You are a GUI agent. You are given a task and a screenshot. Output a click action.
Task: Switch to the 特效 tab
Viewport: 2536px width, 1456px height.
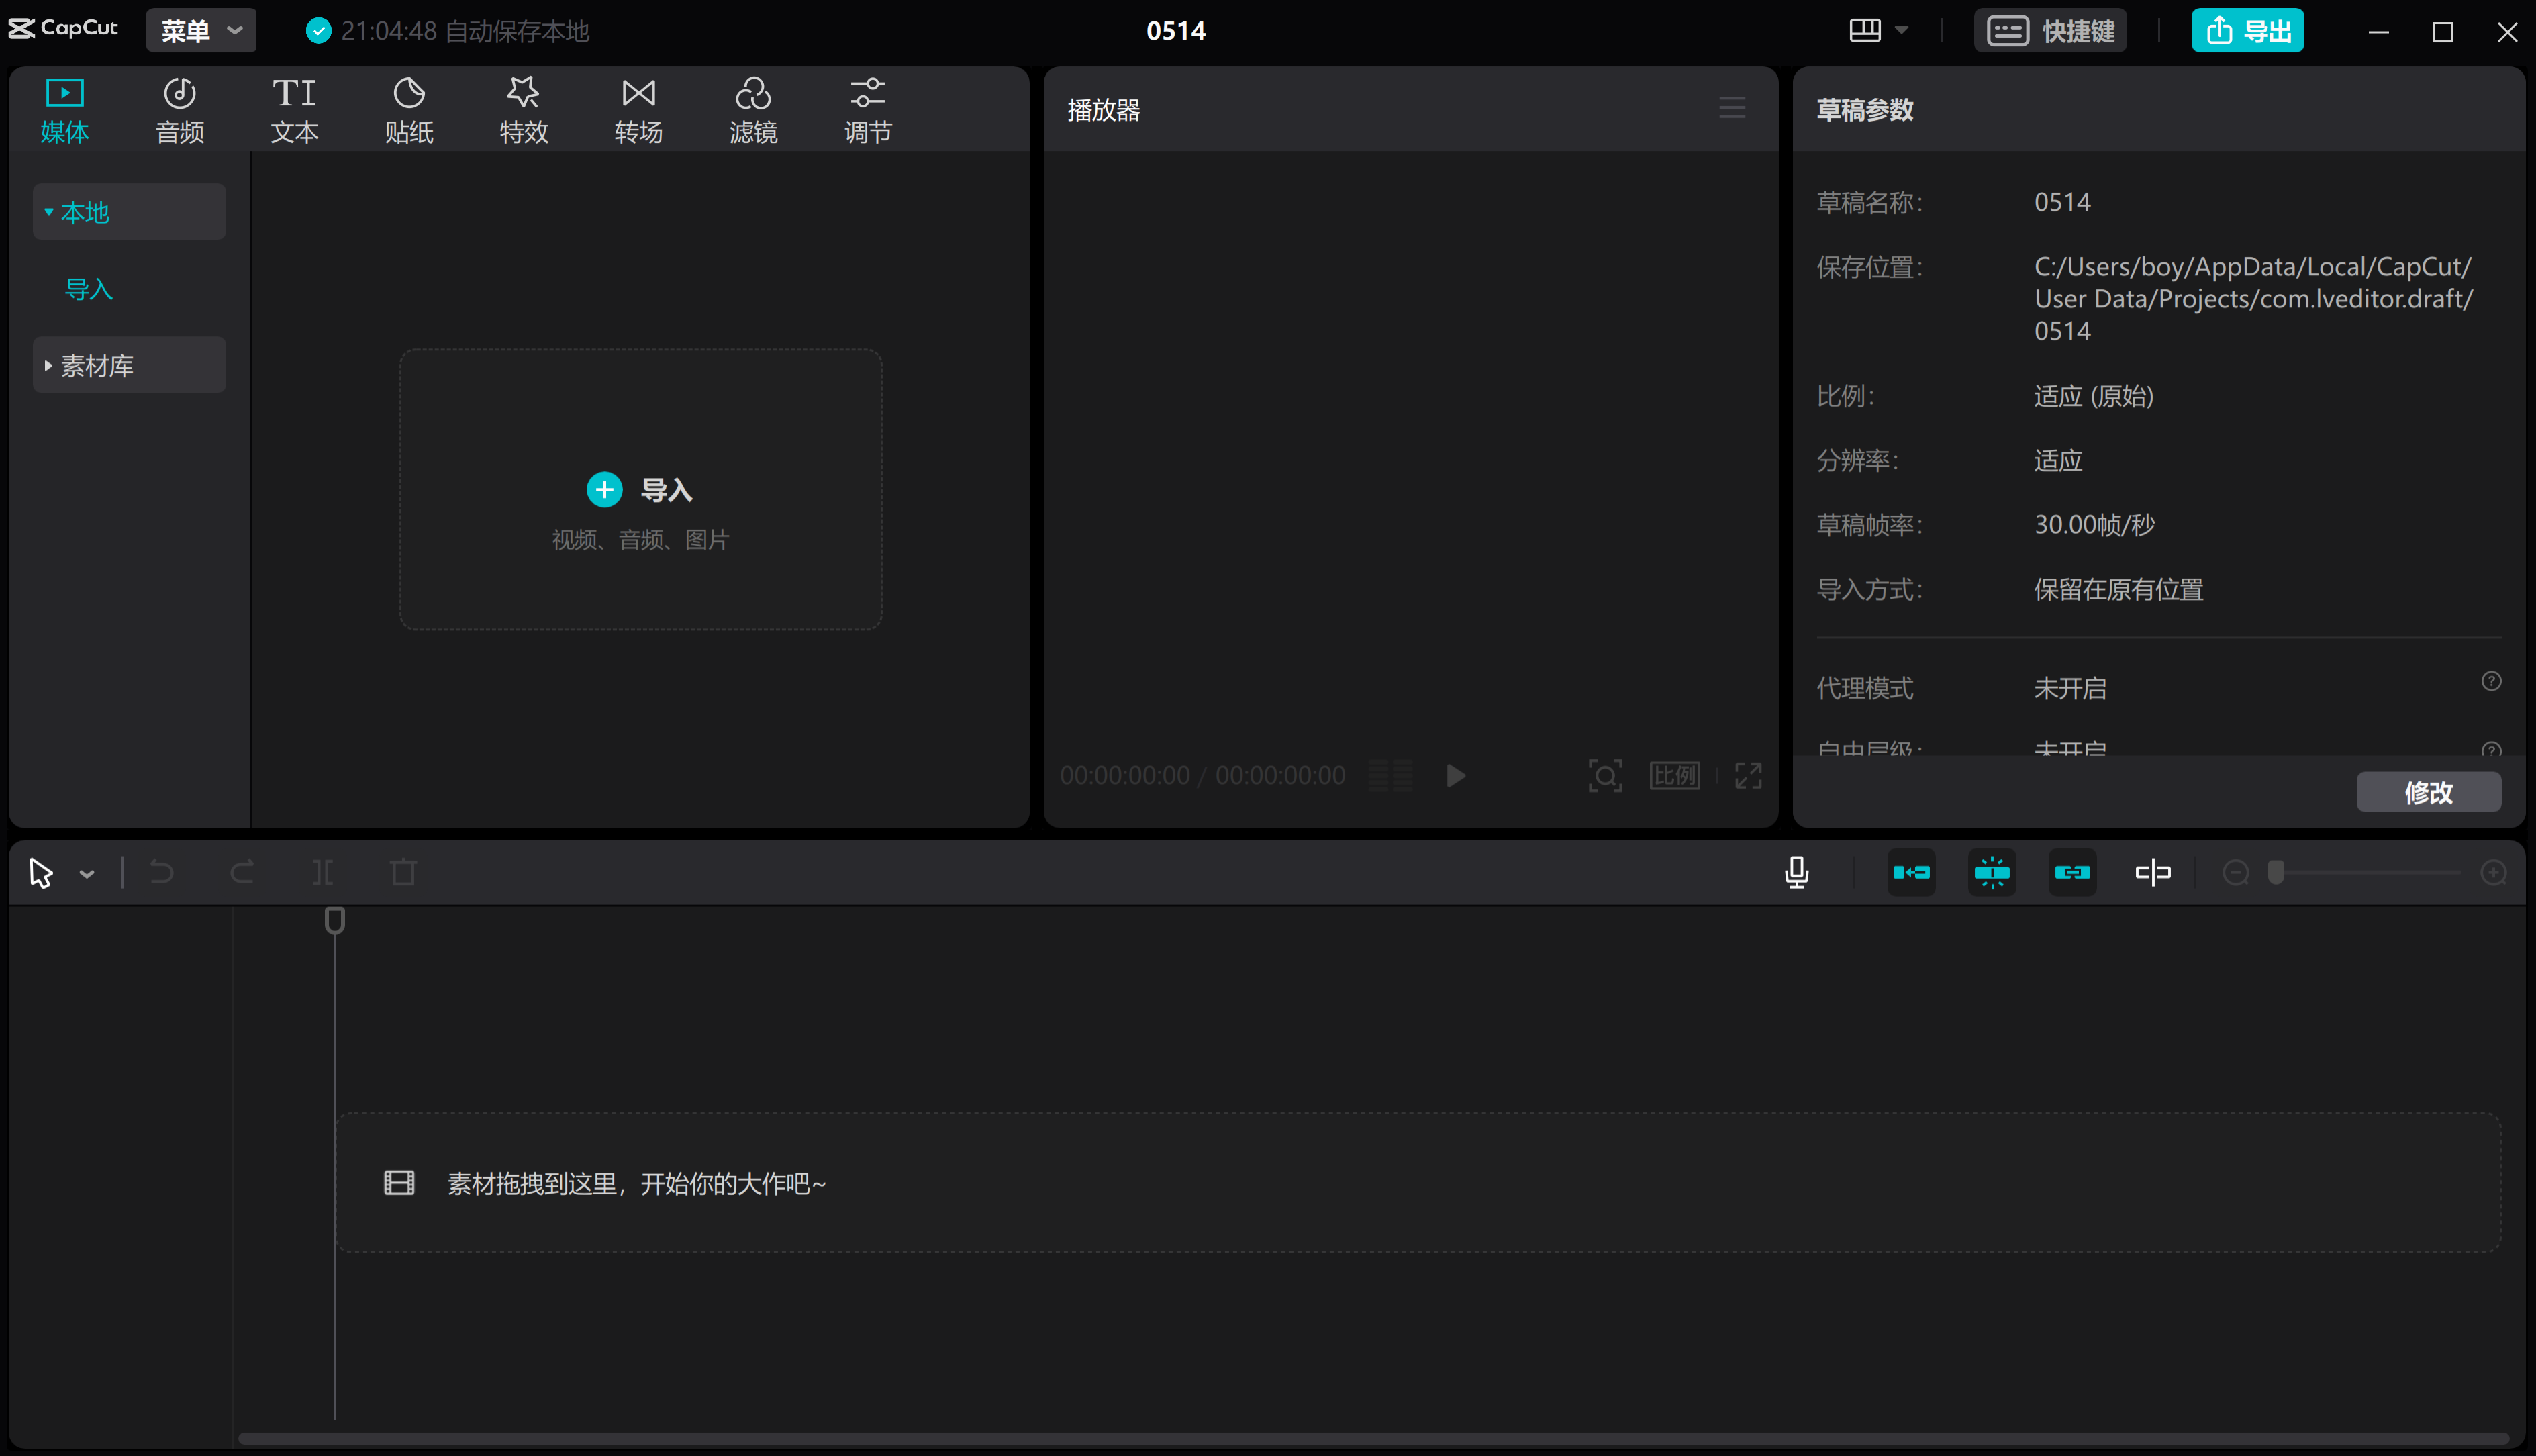point(523,109)
